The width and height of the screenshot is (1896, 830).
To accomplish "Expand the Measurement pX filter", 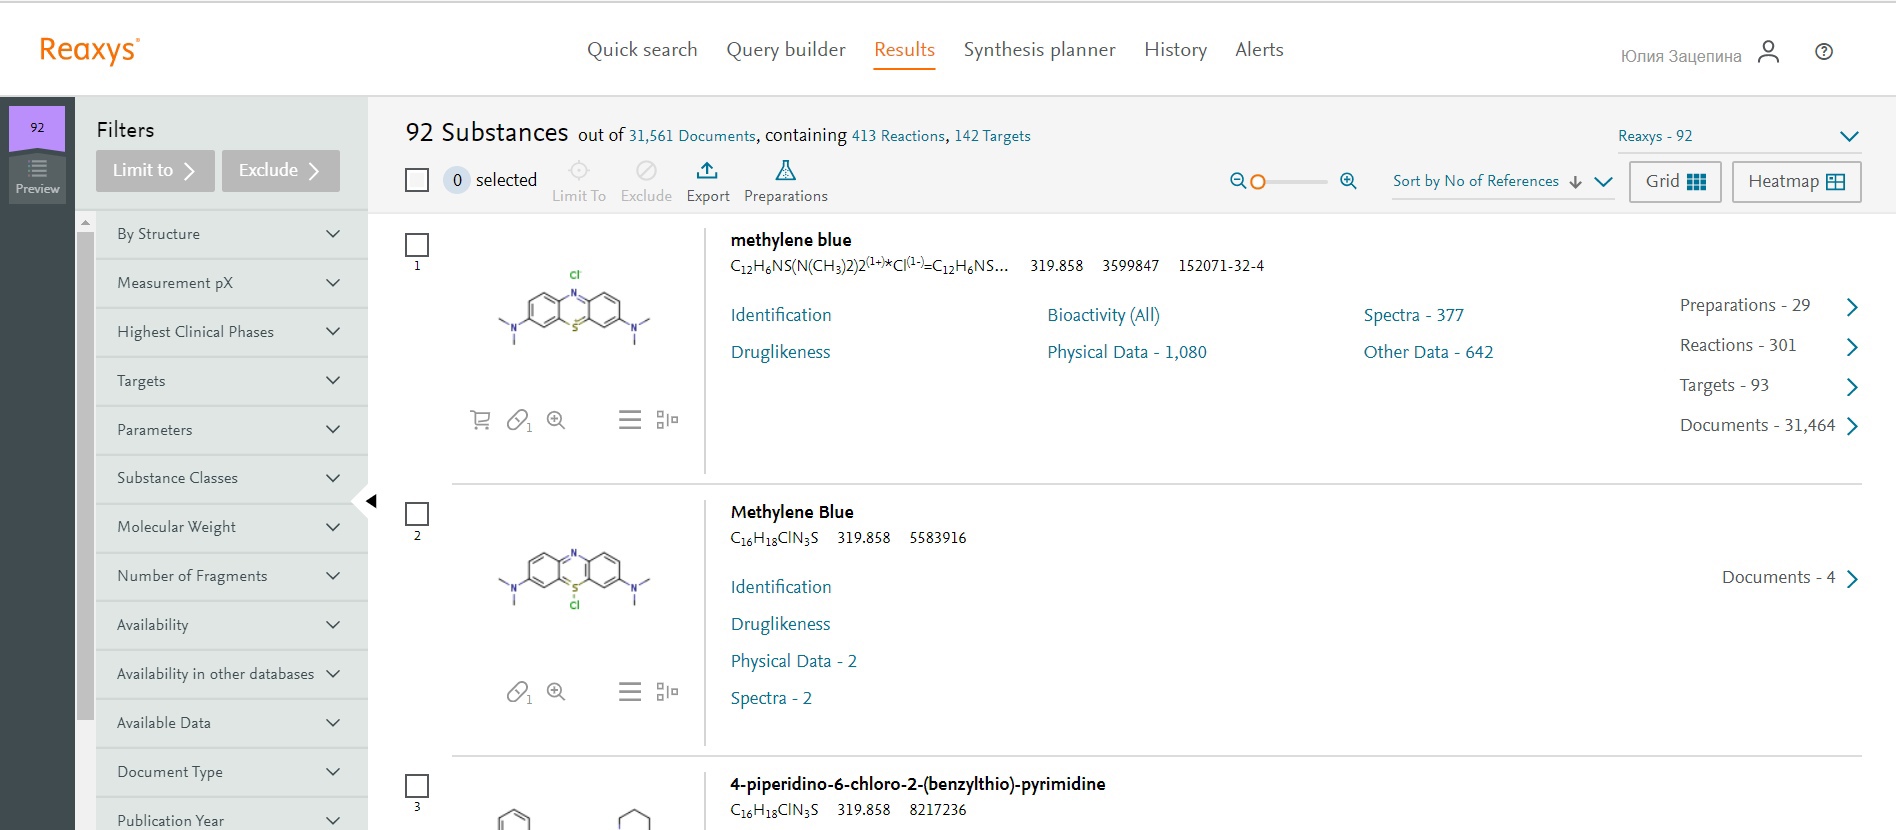I will click(232, 283).
